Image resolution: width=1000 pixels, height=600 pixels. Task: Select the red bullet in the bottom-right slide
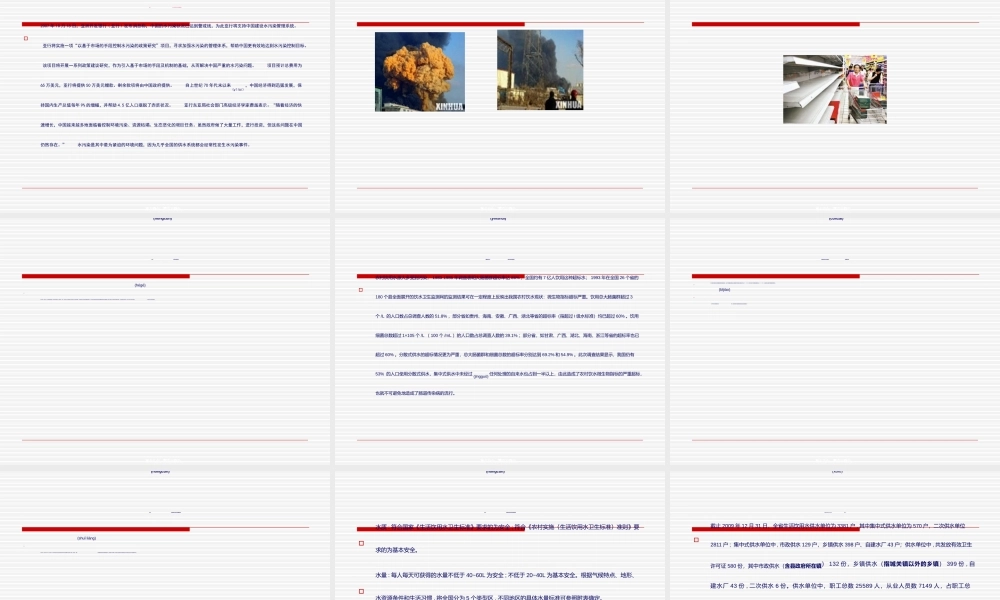tap(695, 543)
